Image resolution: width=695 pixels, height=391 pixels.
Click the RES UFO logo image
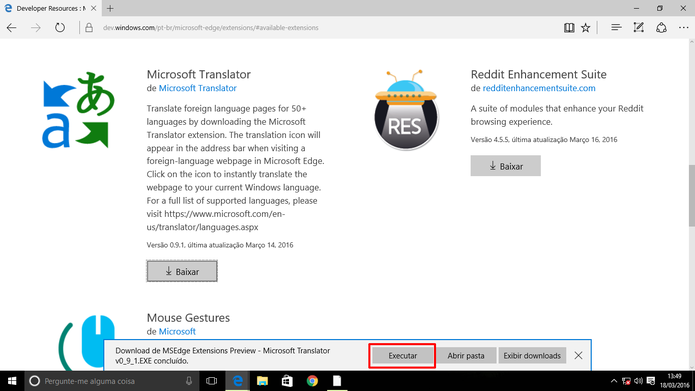click(x=406, y=109)
